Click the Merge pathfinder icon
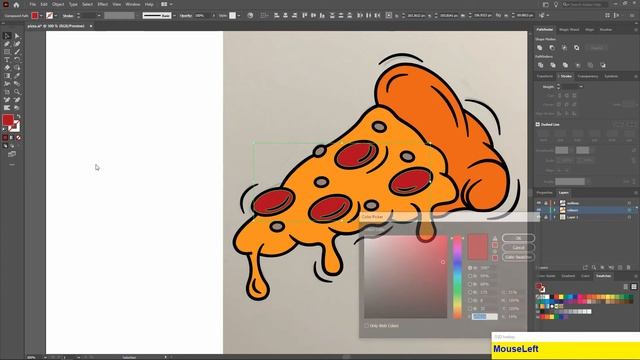The height and width of the screenshot is (360, 640). [565, 65]
